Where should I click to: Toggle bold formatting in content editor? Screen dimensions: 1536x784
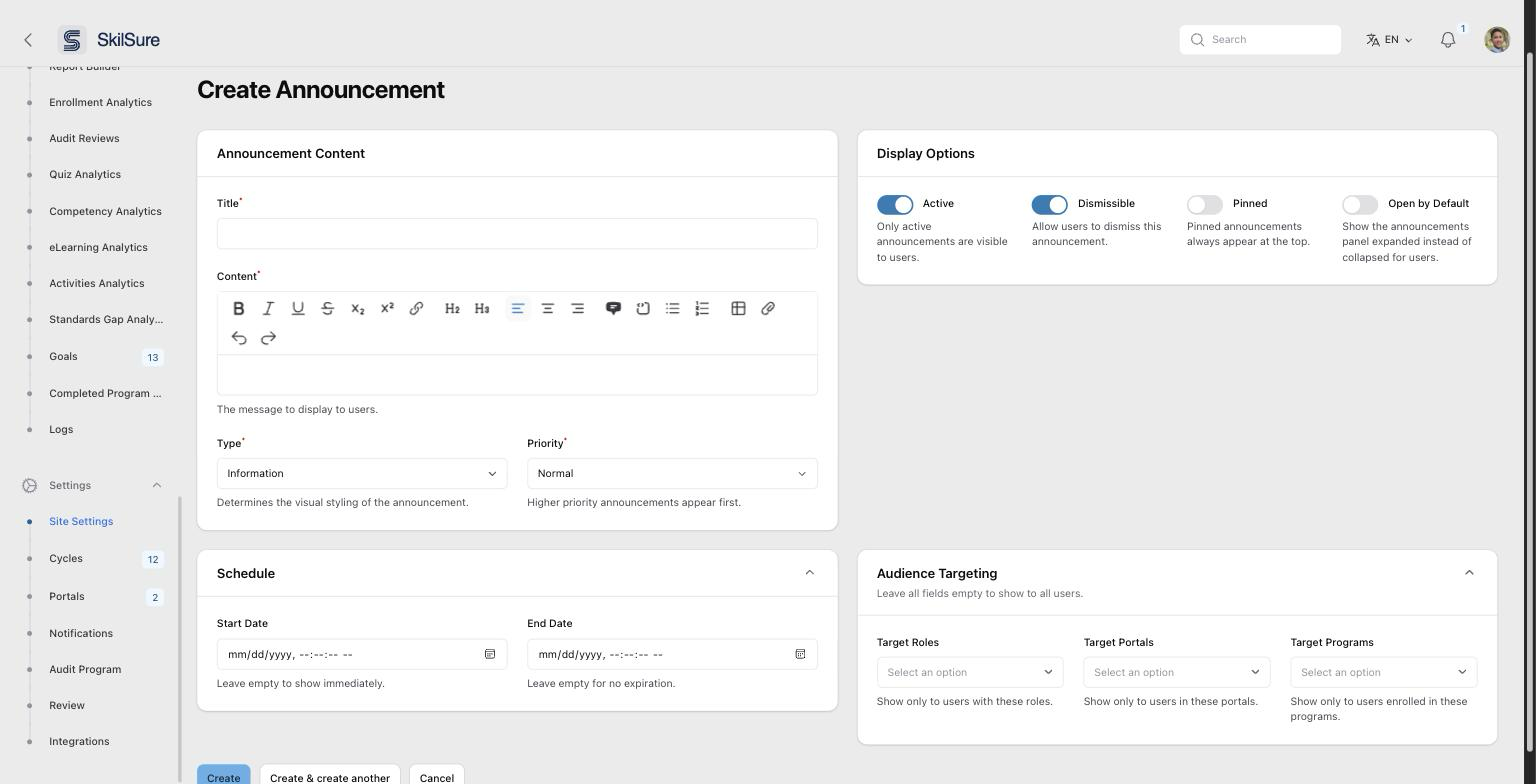tap(238, 308)
